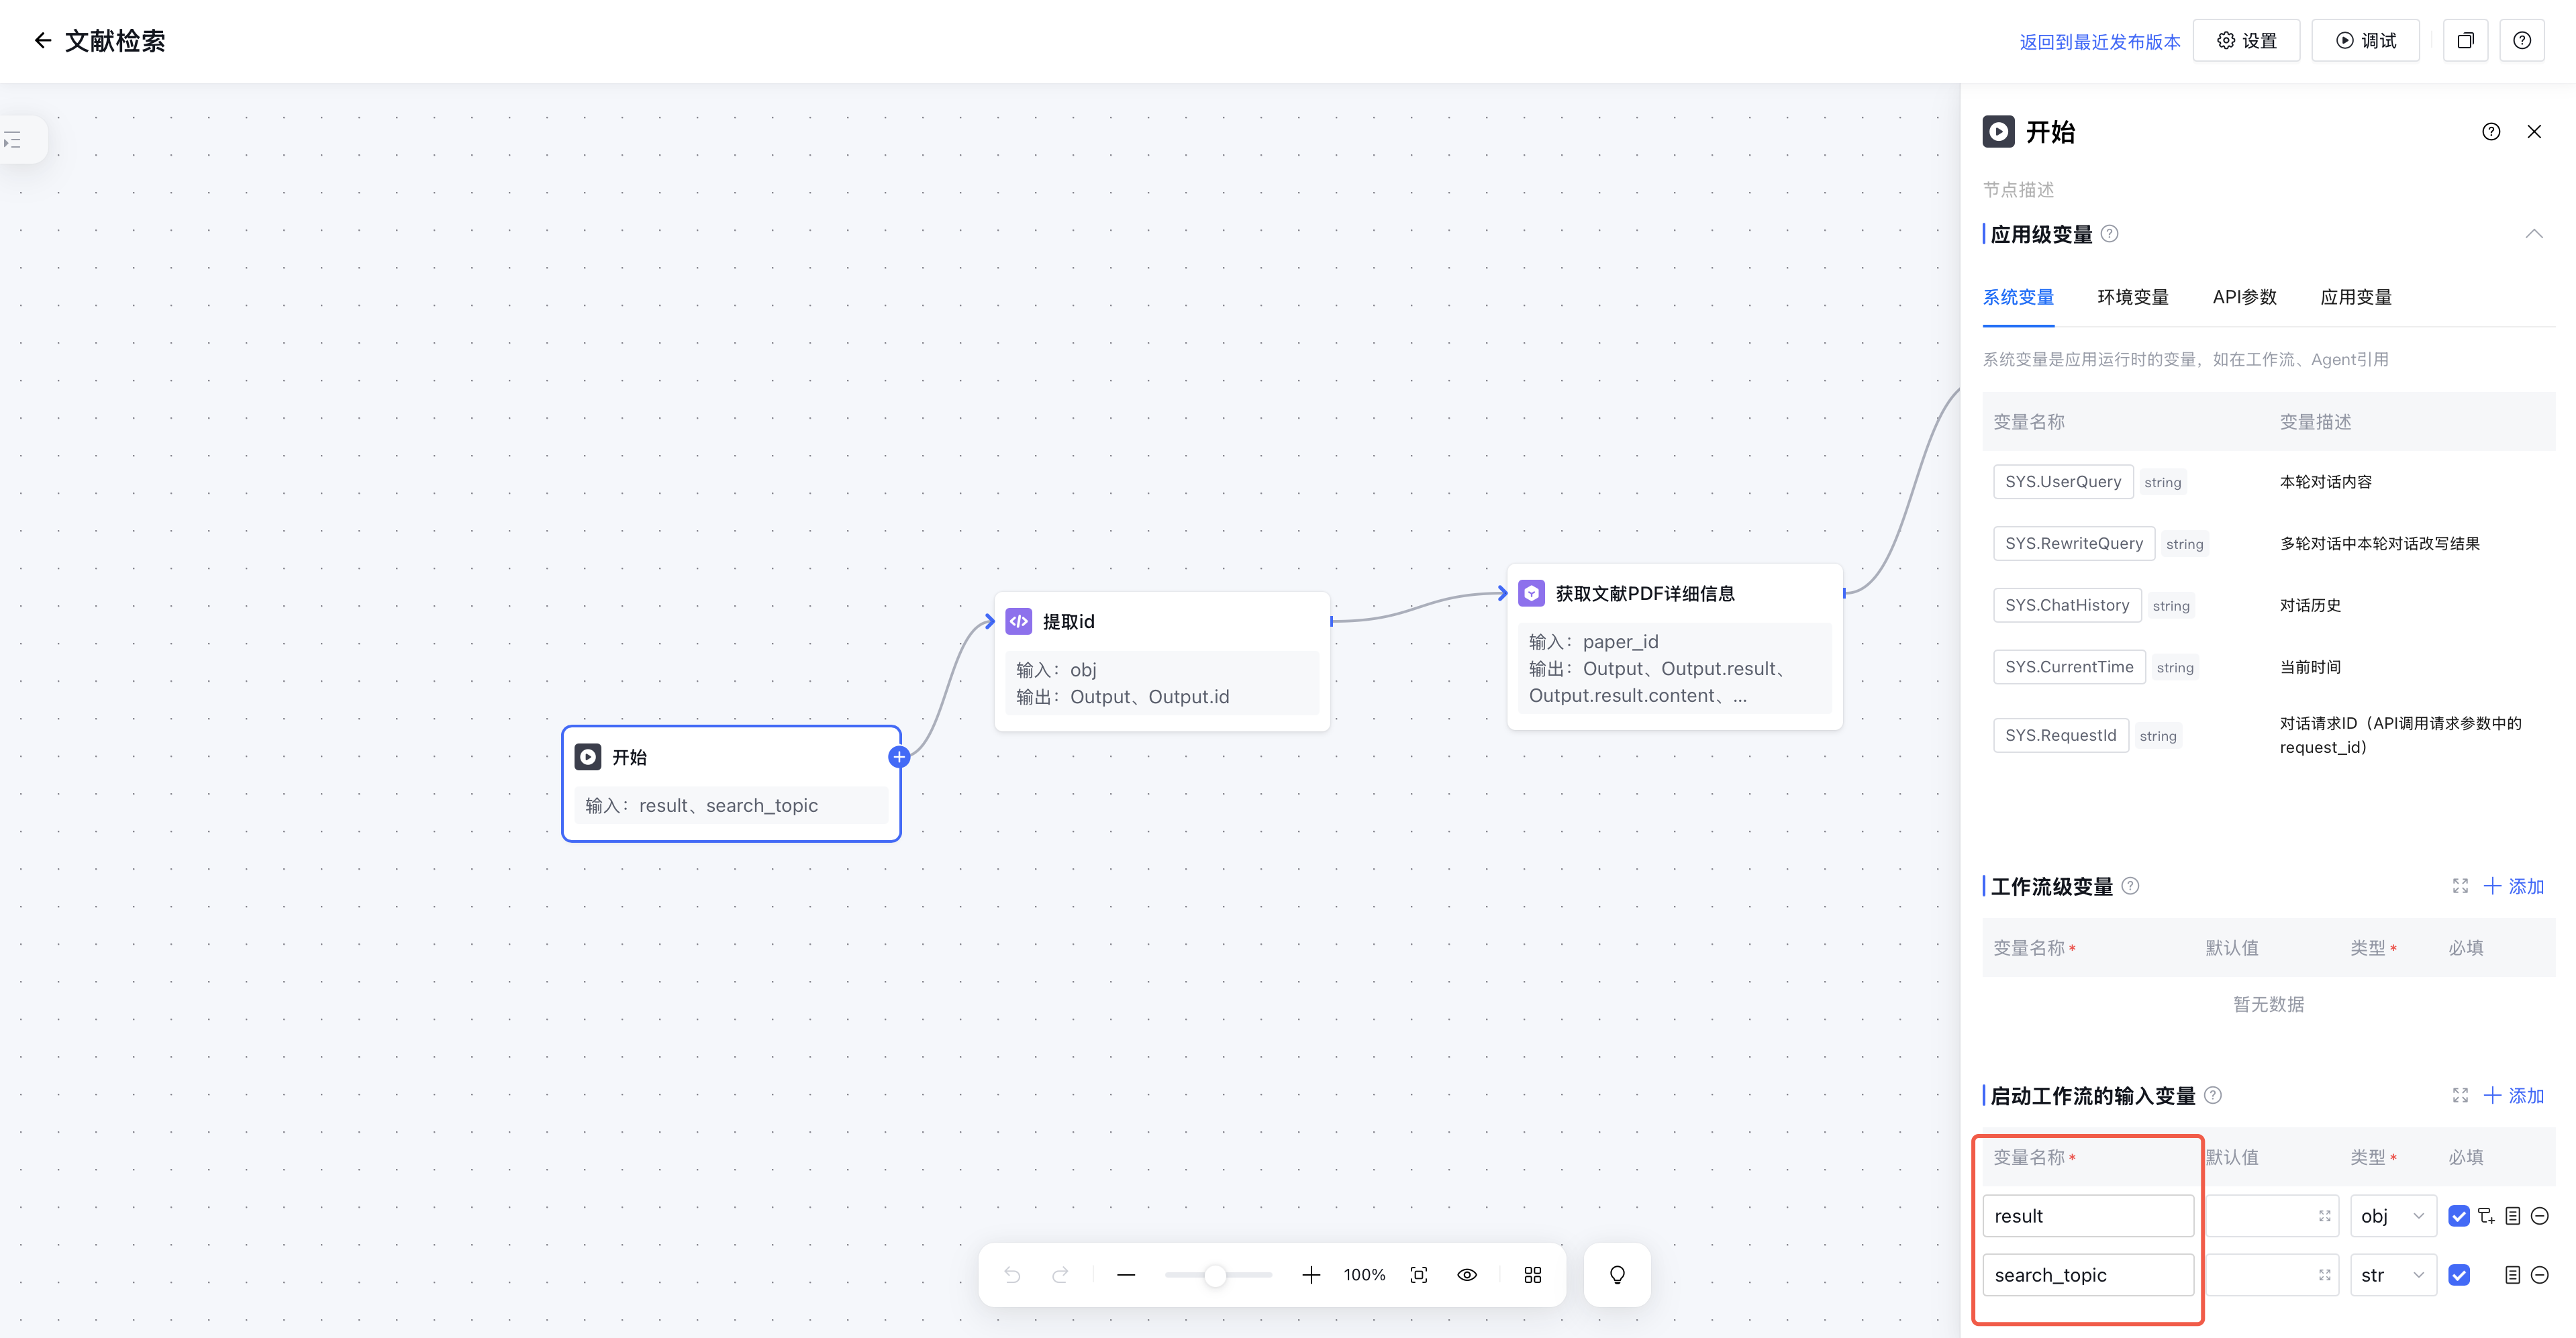Viewport: 2576px width, 1338px height.
Task: Click the lightbulb tips button
Action: coord(1617,1274)
